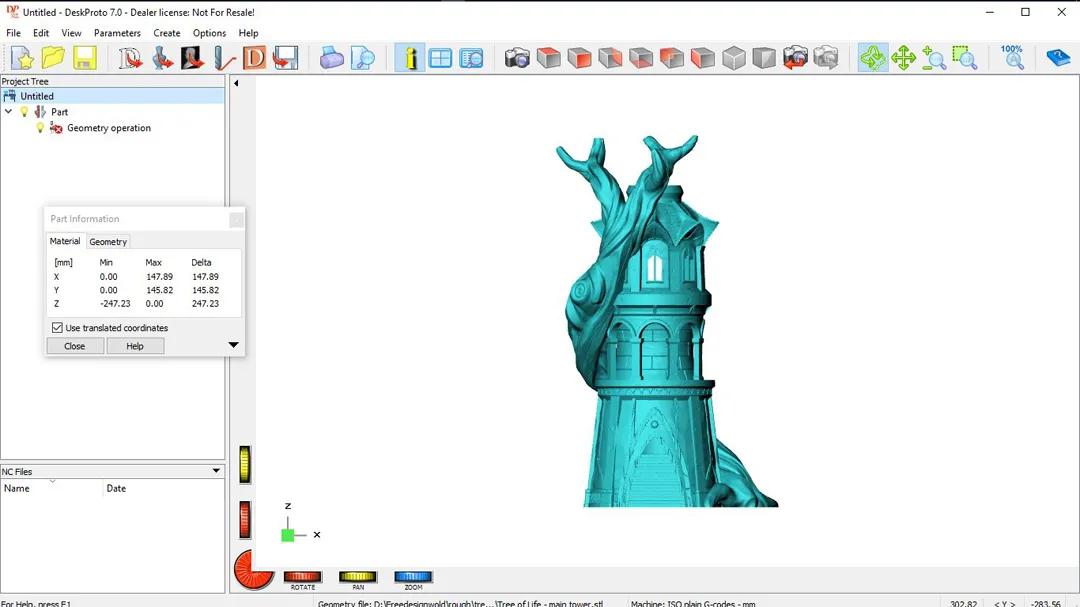Toggle the Geometry operation light bulb
The image size is (1080, 607).
[40, 127]
